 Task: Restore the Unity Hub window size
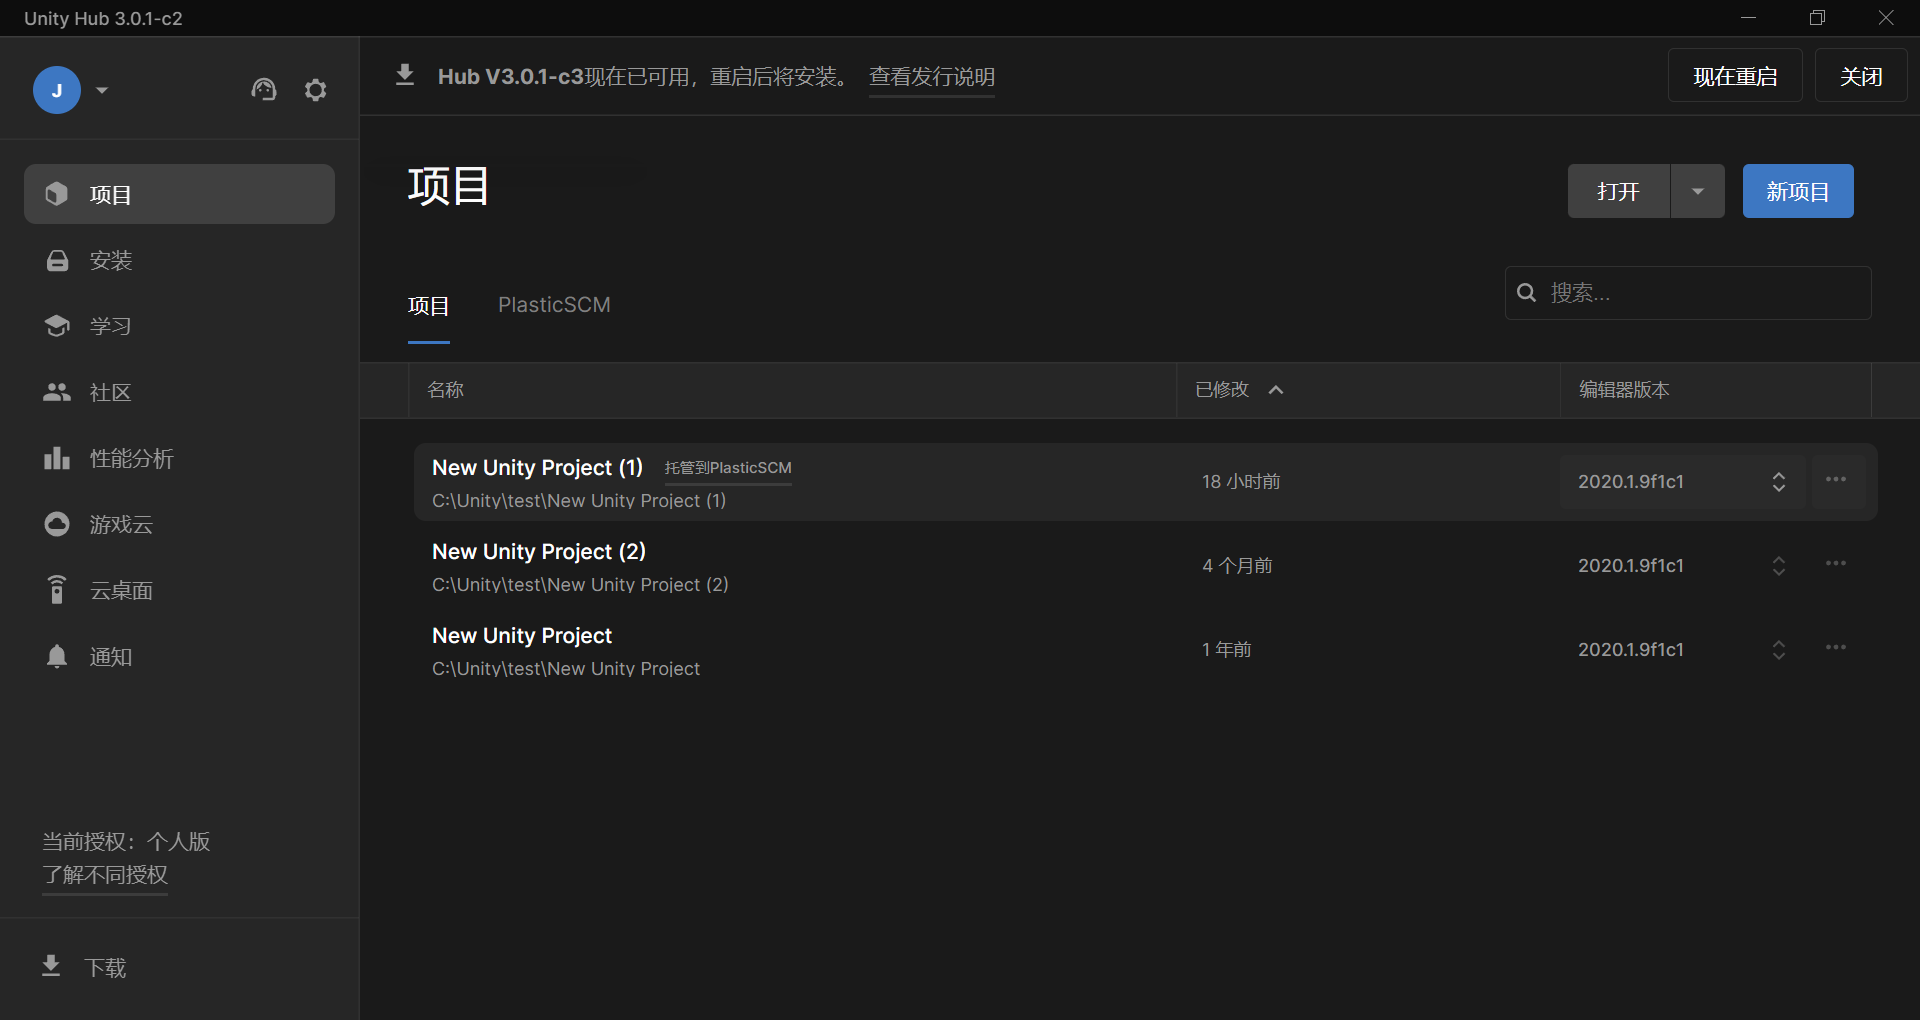(x=1817, y=18)
